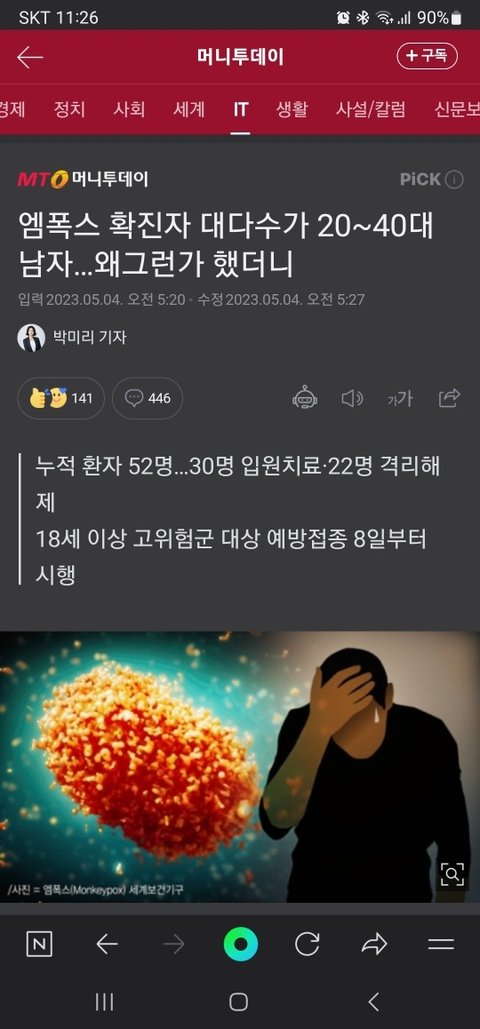Open the 446 comments button
The image size is (480, 1029).
tap(147, 398)
